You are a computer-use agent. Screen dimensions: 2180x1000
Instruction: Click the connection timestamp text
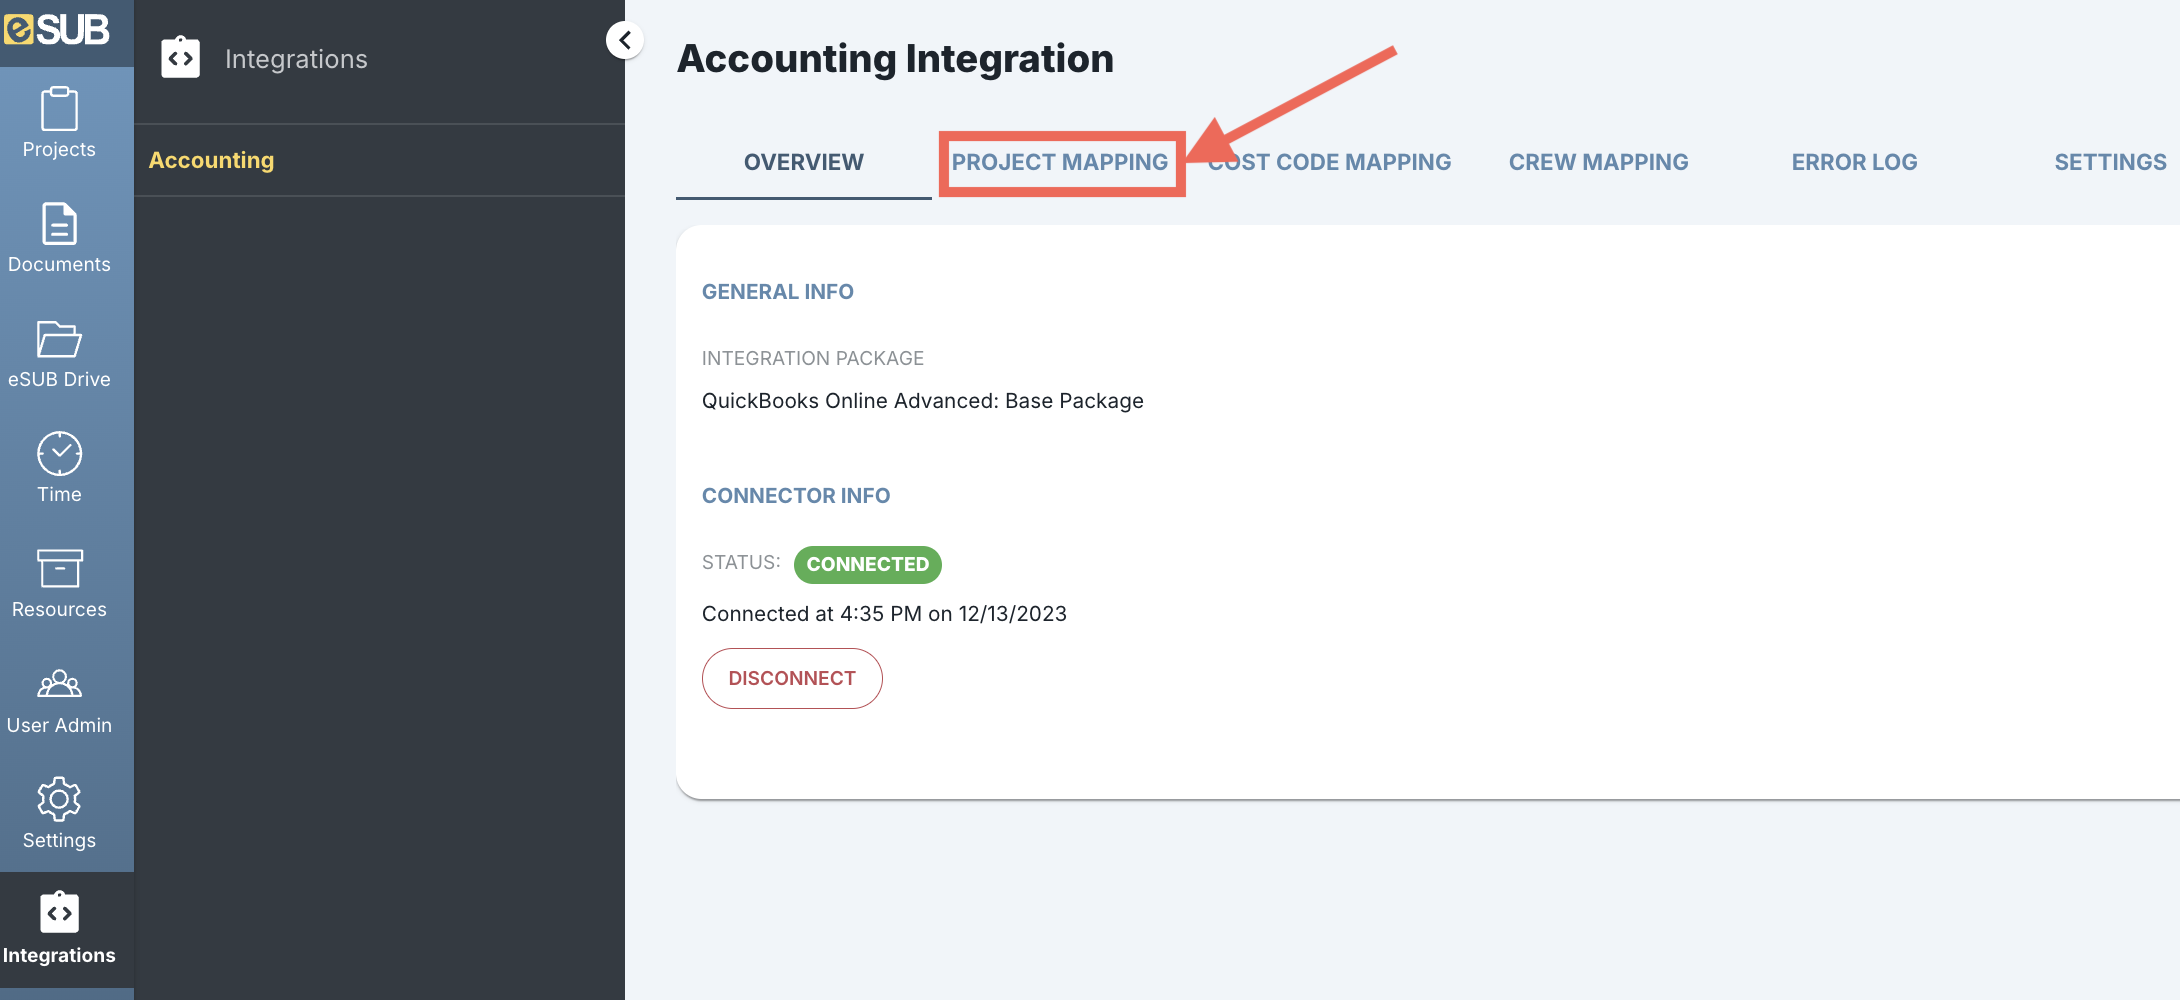[884, 614]
